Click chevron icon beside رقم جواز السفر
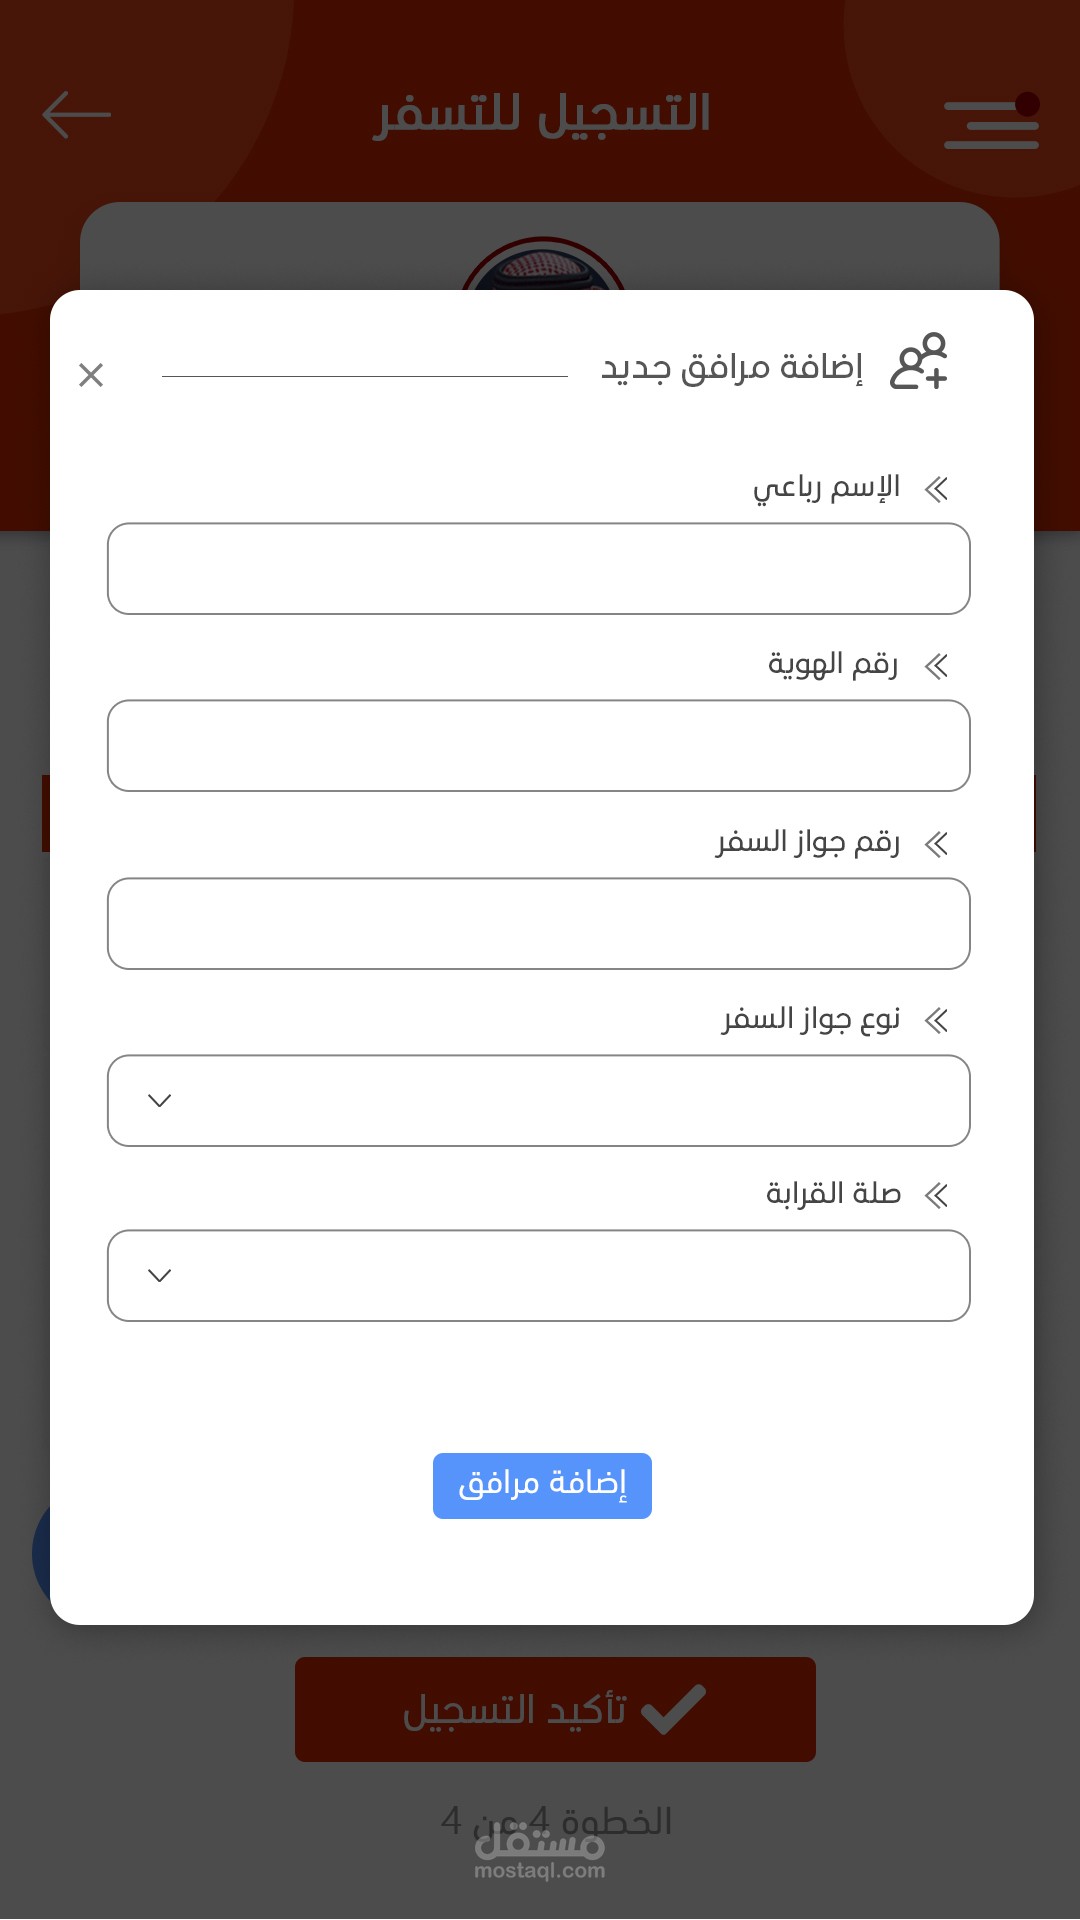This screenshot has height=1920, width=1080. 937,844
